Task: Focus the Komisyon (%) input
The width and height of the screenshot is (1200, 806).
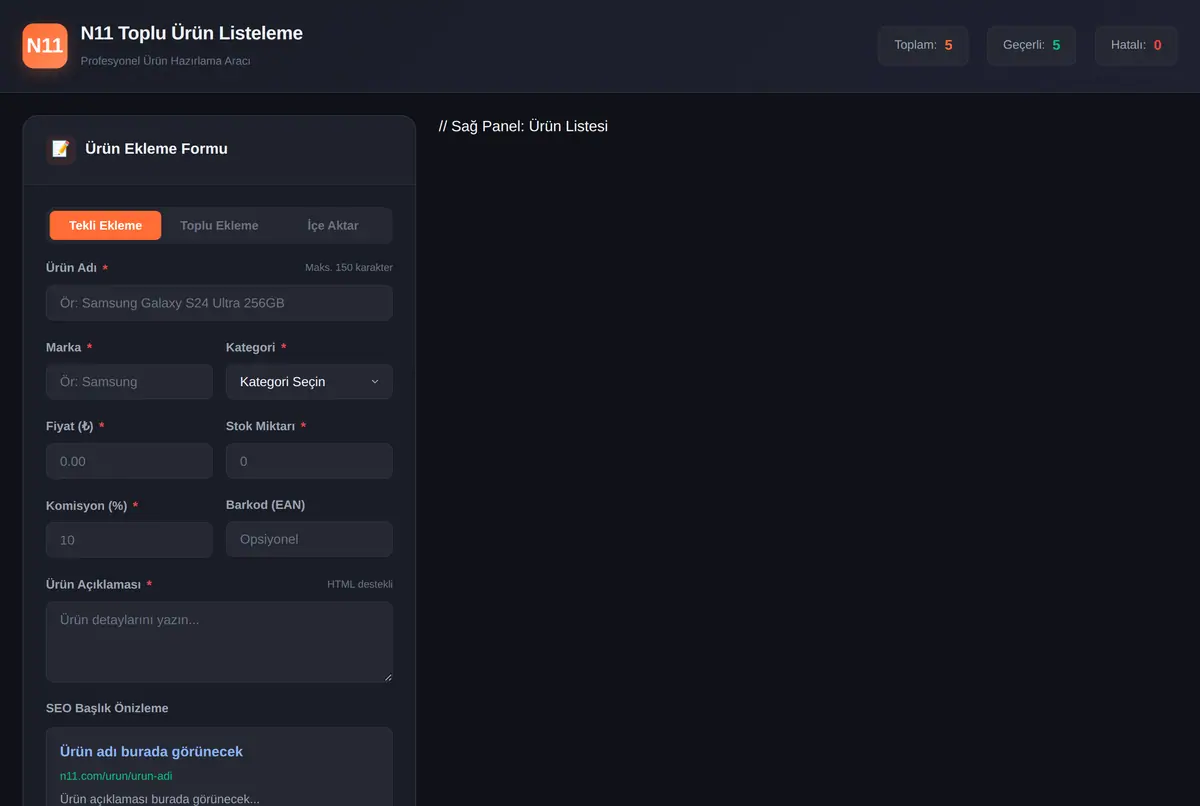Action: pyautogui.click(x=129, y=540)
